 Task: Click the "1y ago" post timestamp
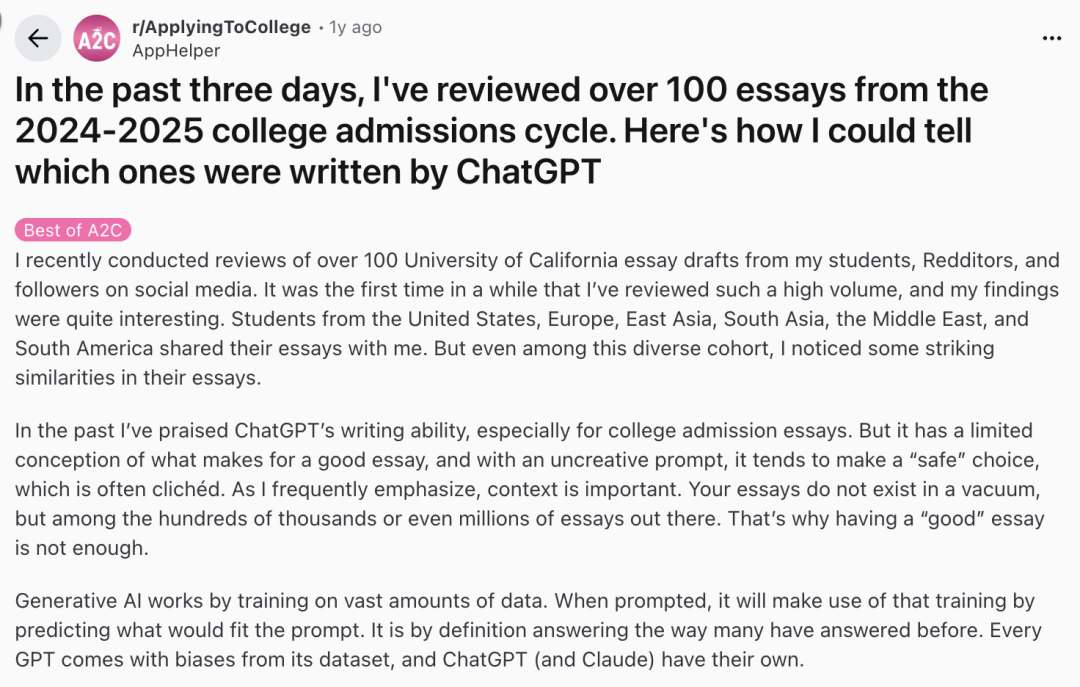(x=355, y=28)
